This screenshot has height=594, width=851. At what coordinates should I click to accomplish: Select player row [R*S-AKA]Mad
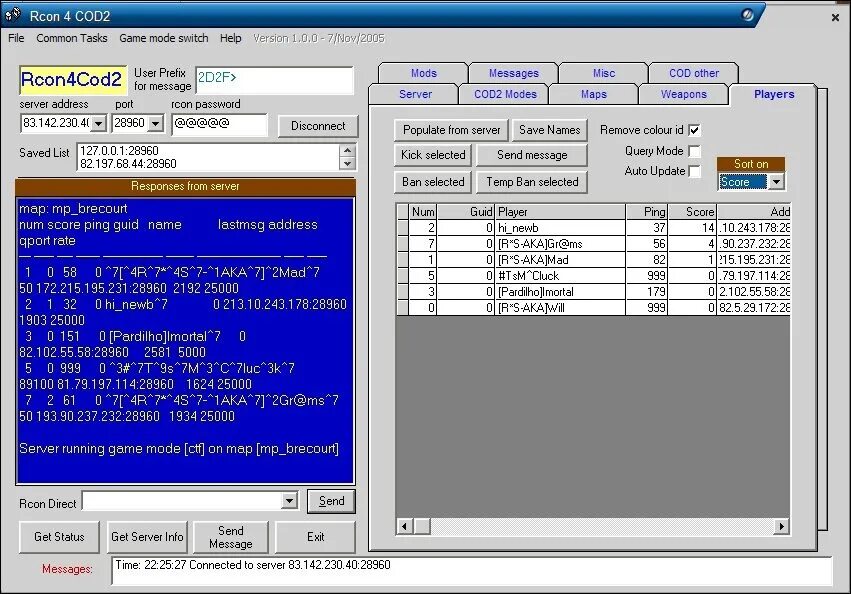[x=593, y=260]
